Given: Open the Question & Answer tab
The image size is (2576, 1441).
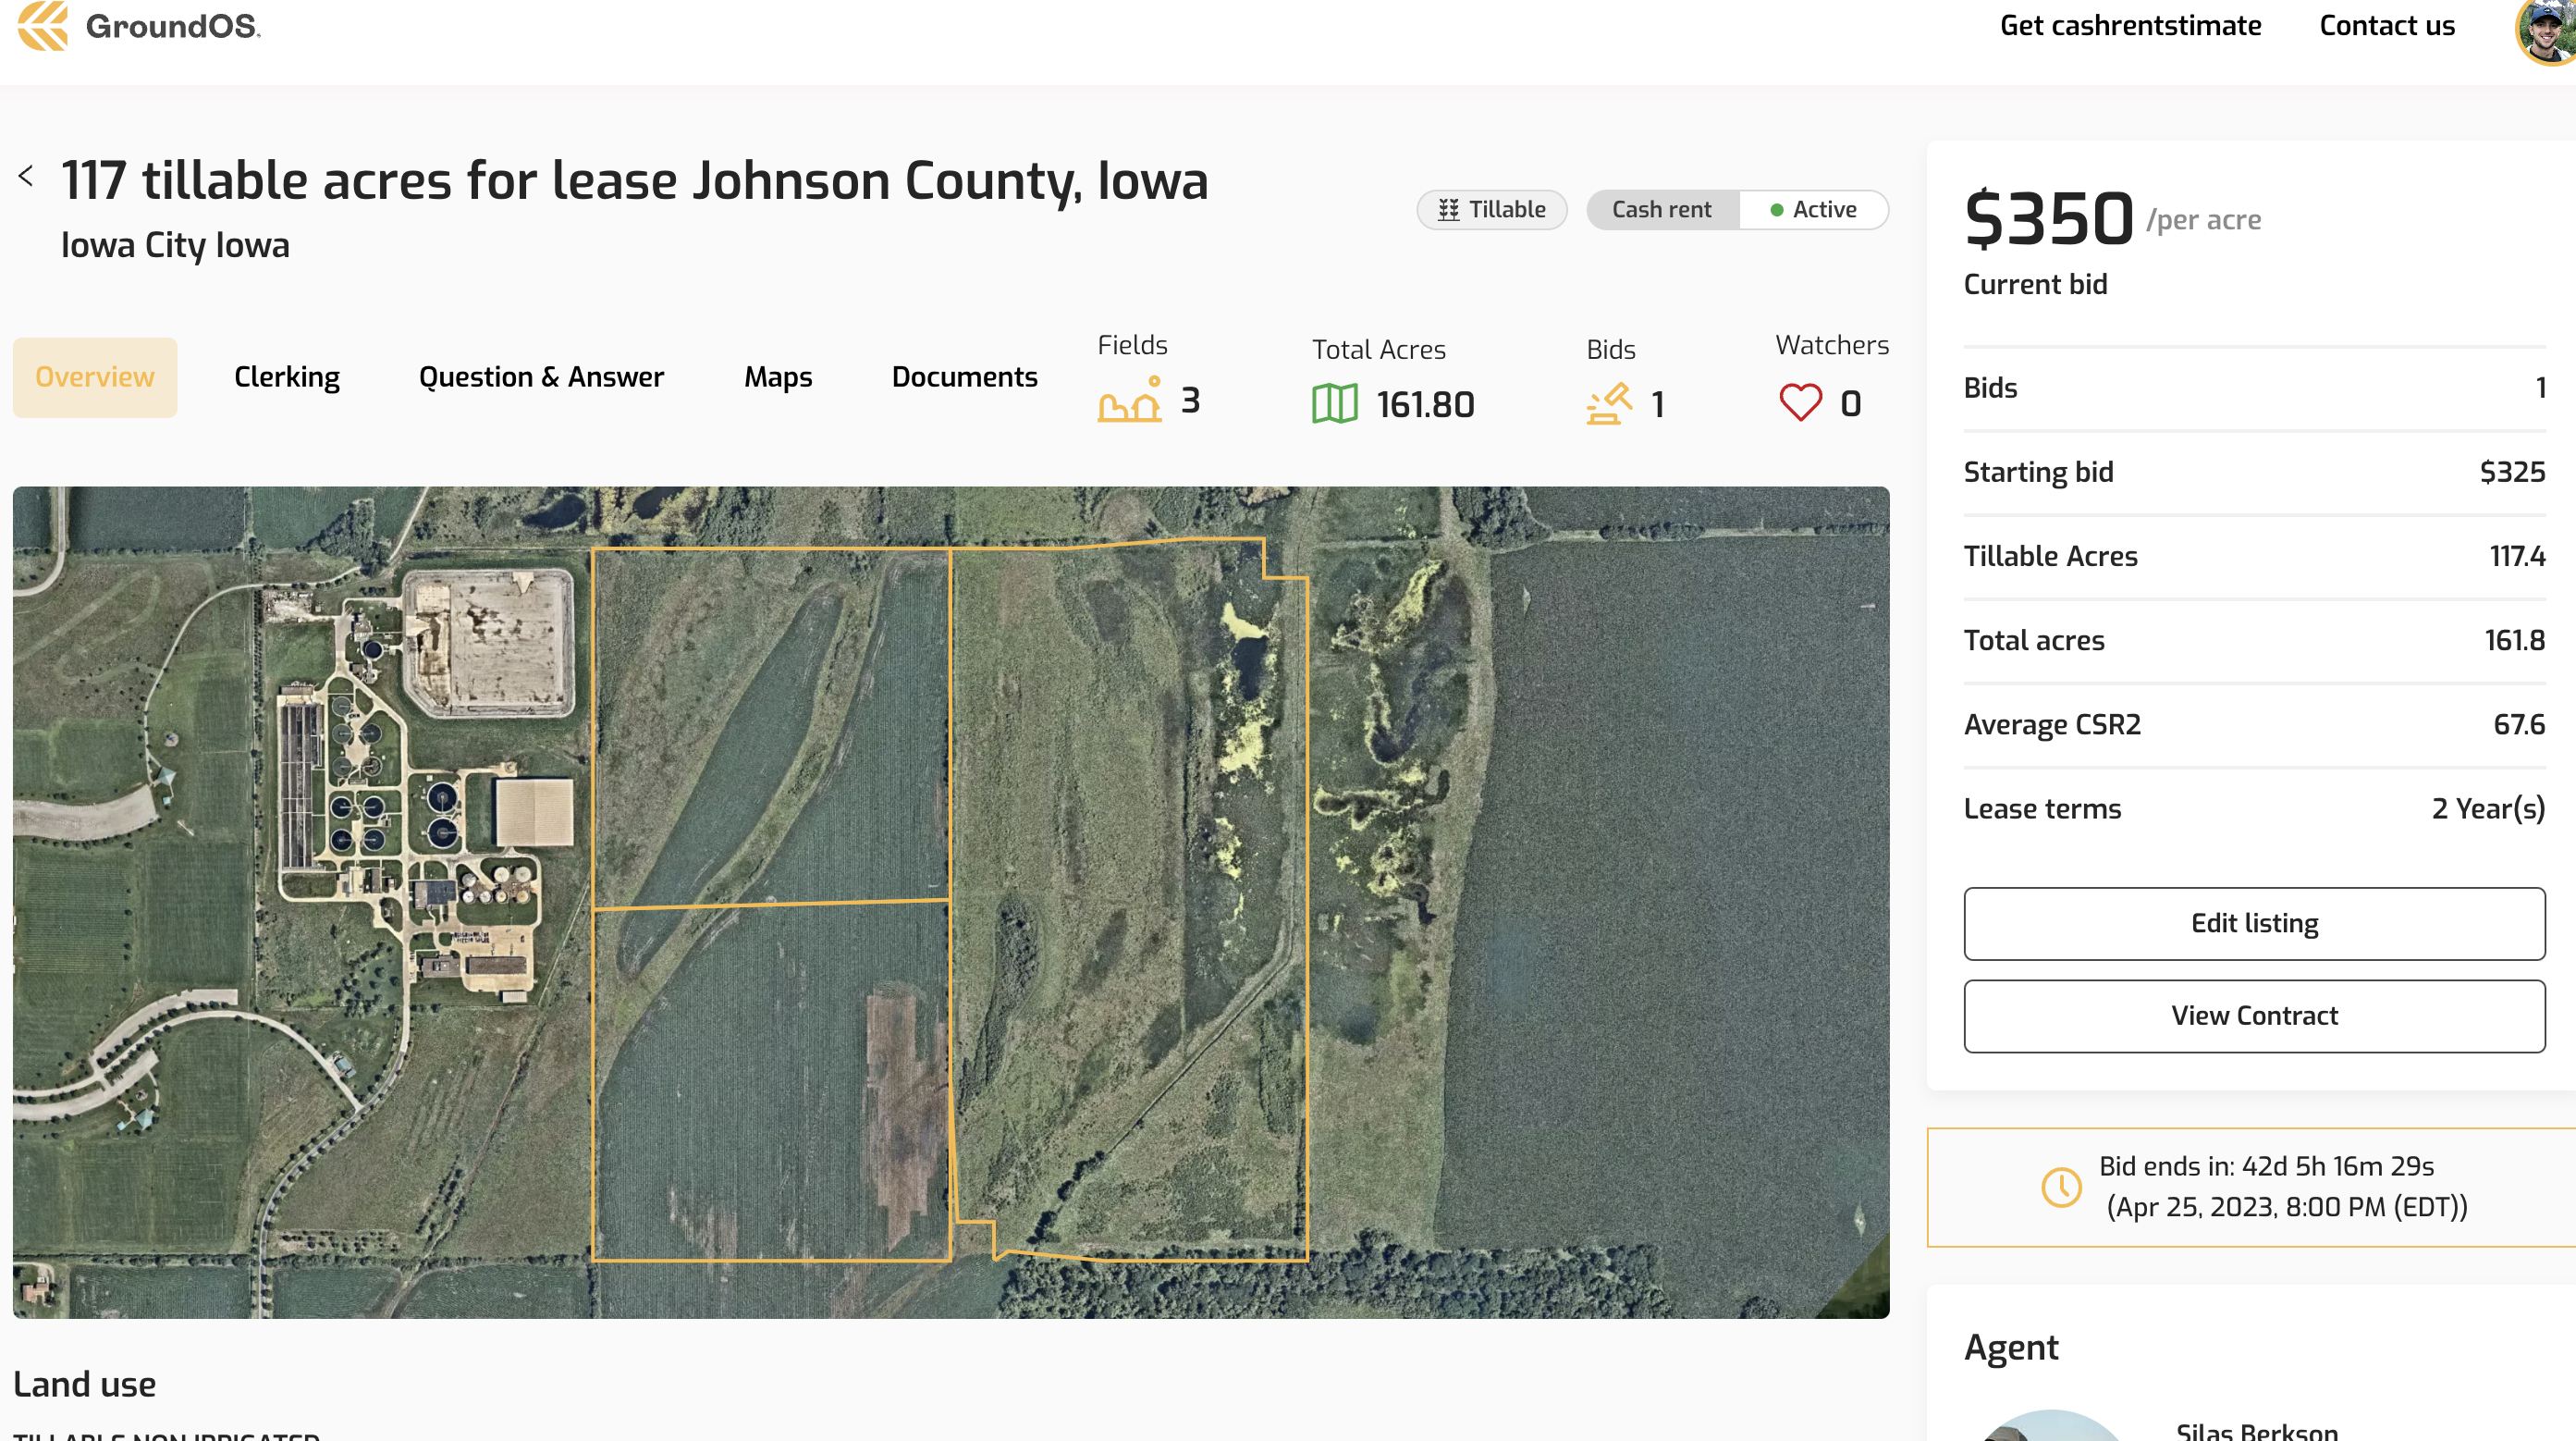Looking at the screenshot, I should pos(541,377).
